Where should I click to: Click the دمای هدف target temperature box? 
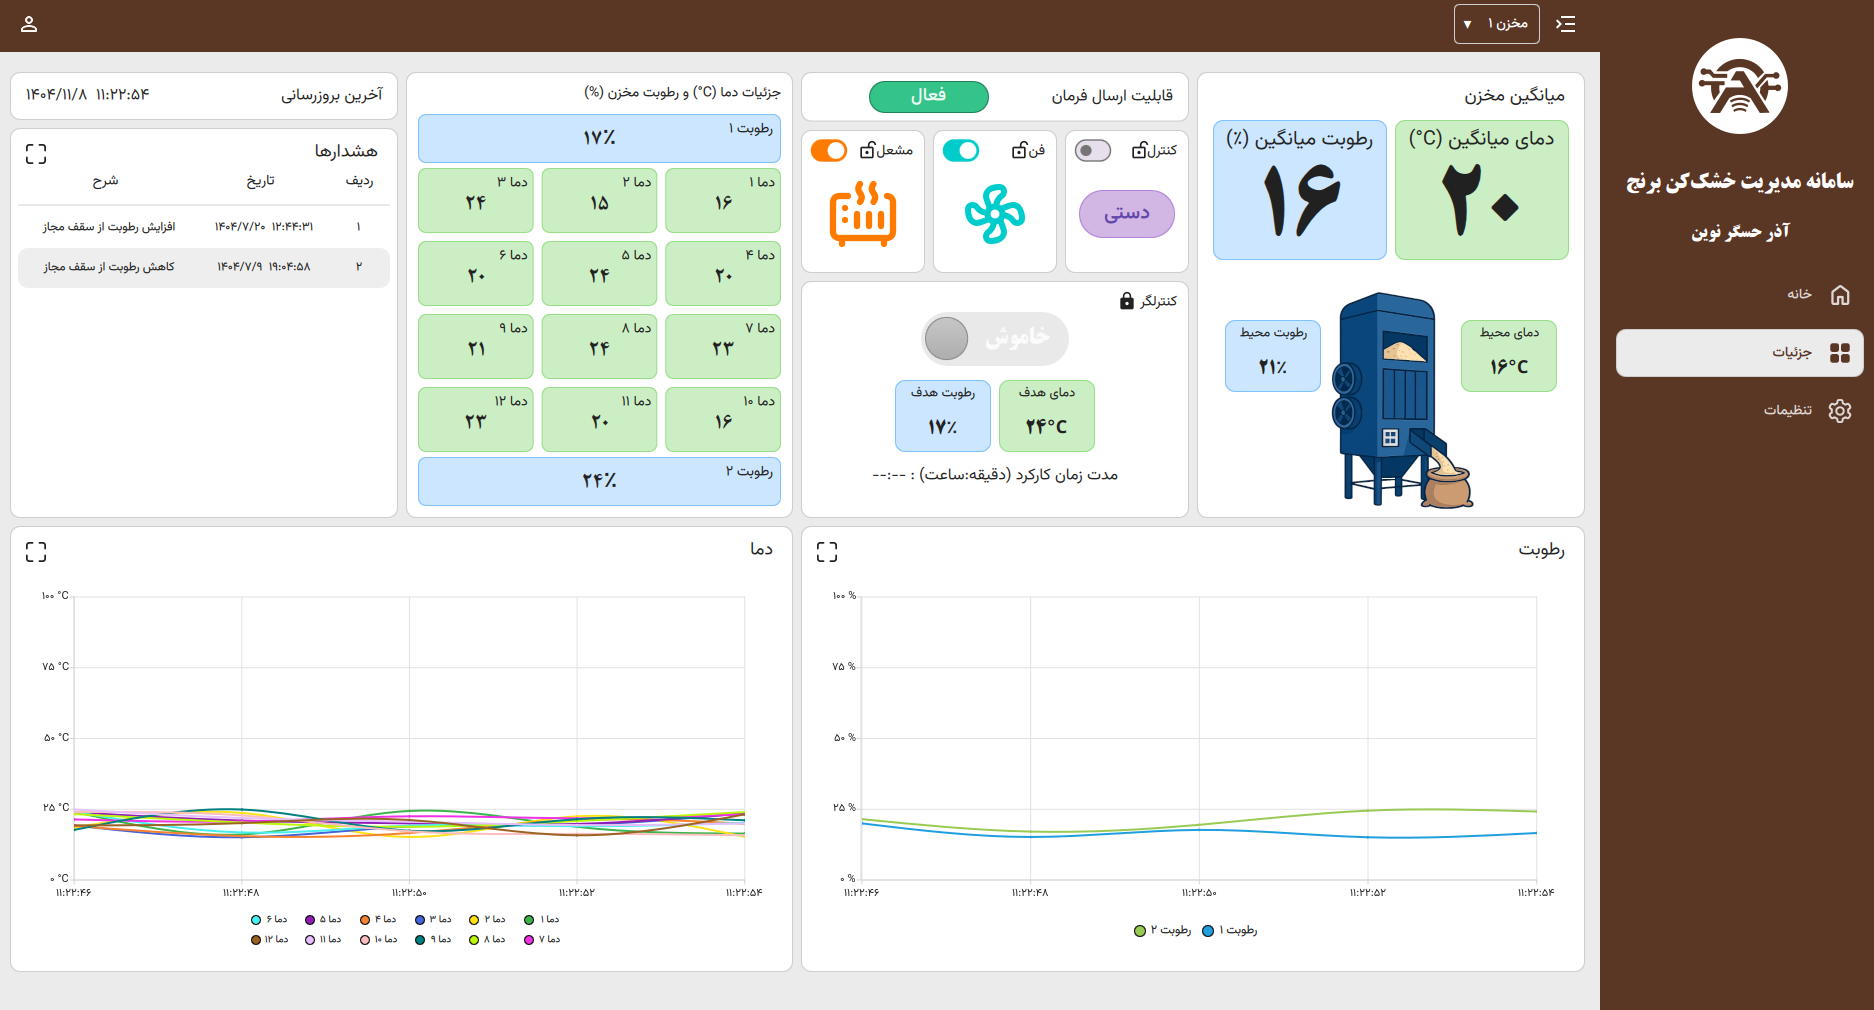click(x=1046, y=415)
